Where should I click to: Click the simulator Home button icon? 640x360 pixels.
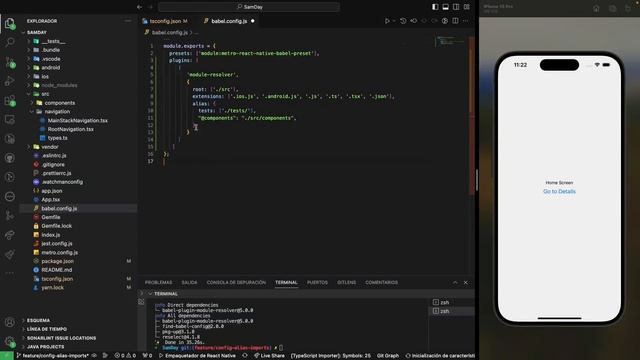click(596, 8)
